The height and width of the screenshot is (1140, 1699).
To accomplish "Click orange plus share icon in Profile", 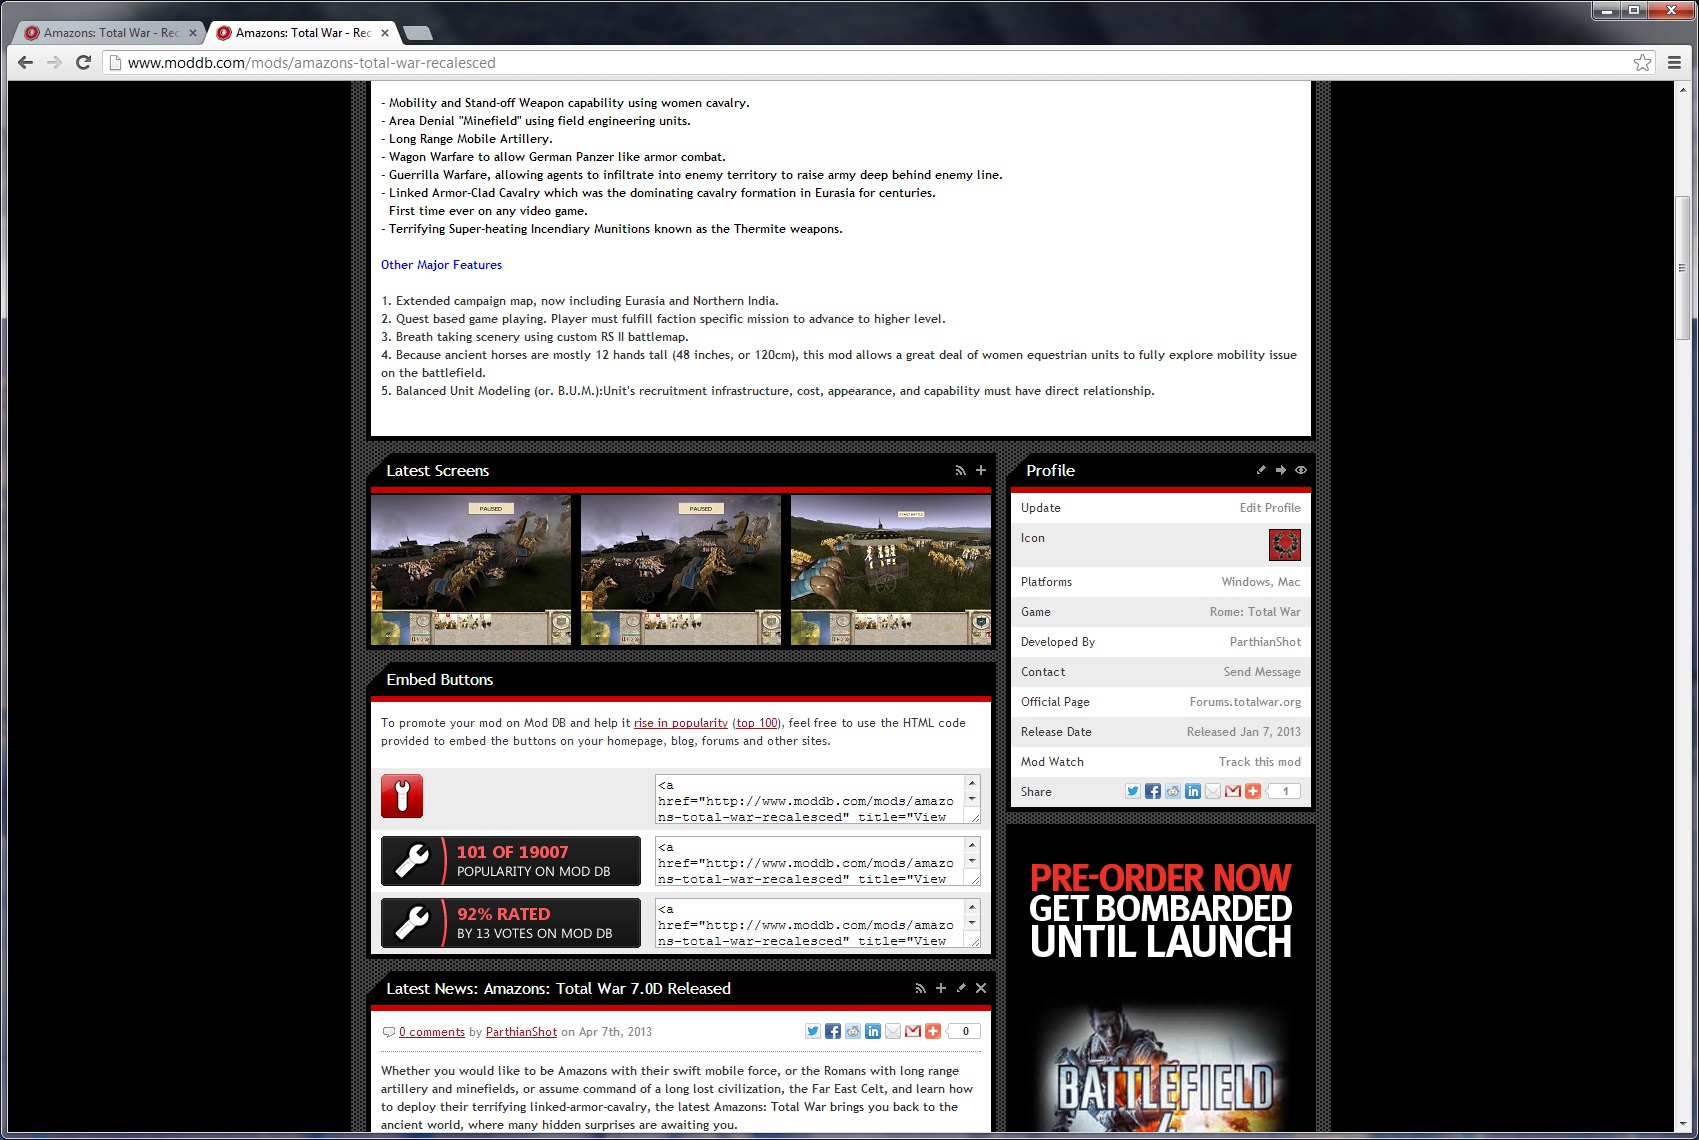I will pyautogui.click(x=1253, y=791).
